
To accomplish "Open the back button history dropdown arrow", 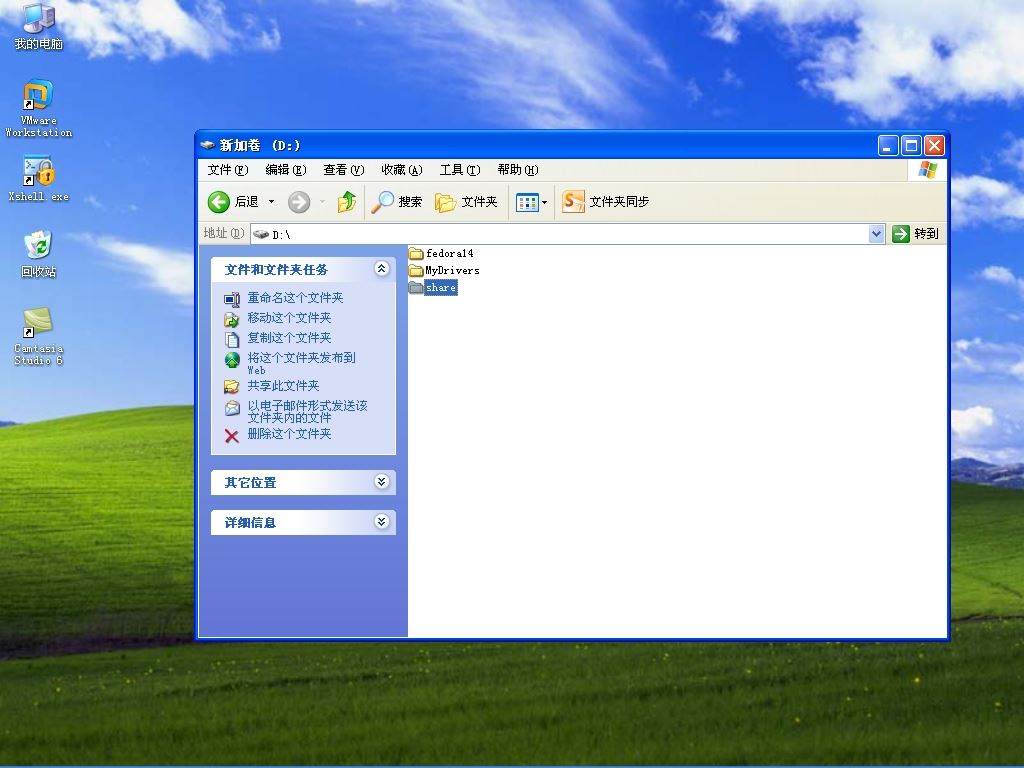I will click(271, 202).
